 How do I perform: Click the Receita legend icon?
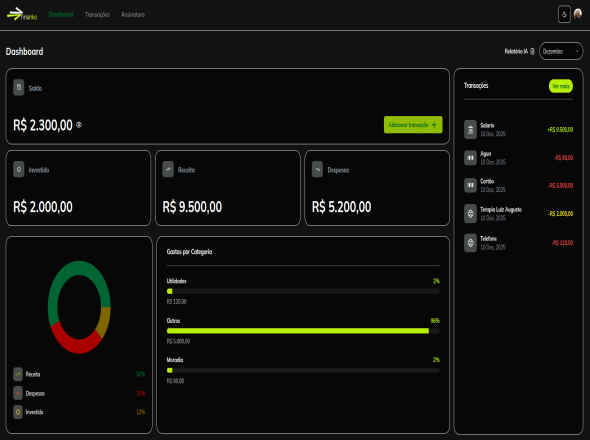tap(18, 374)
